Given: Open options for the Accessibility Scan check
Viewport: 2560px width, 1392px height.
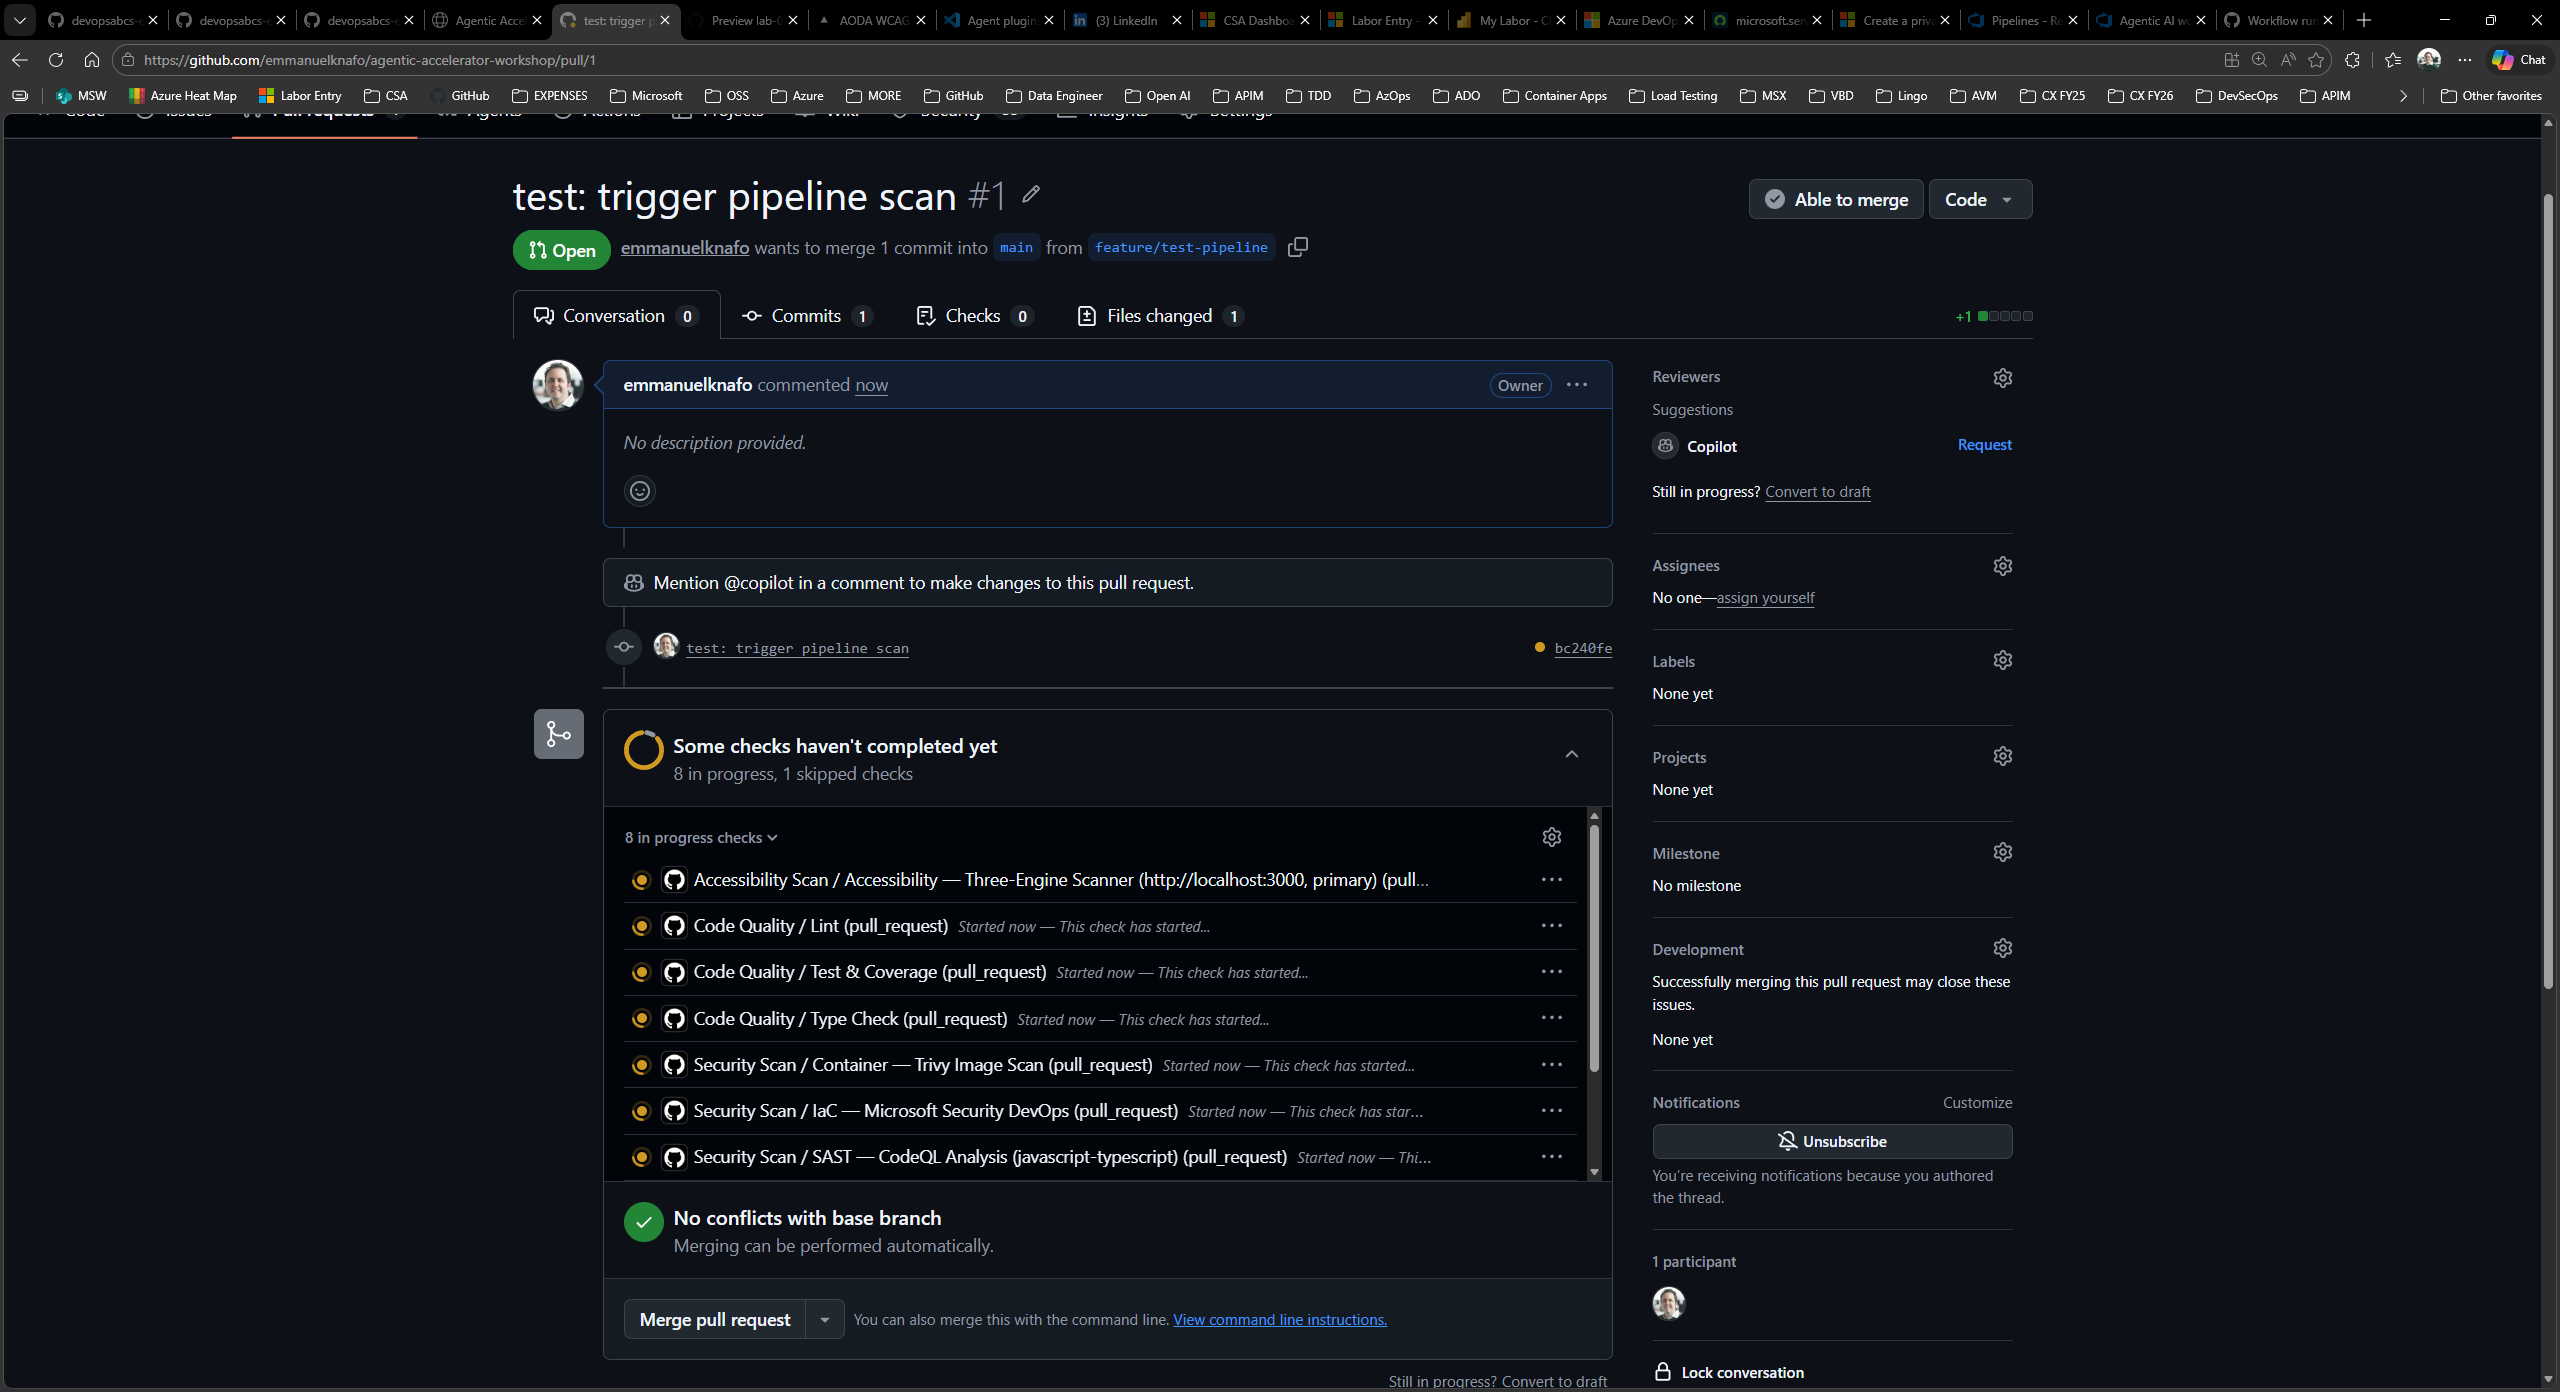Looking at the screenshot, I should pyautogui.click(x=1551, y=879).
